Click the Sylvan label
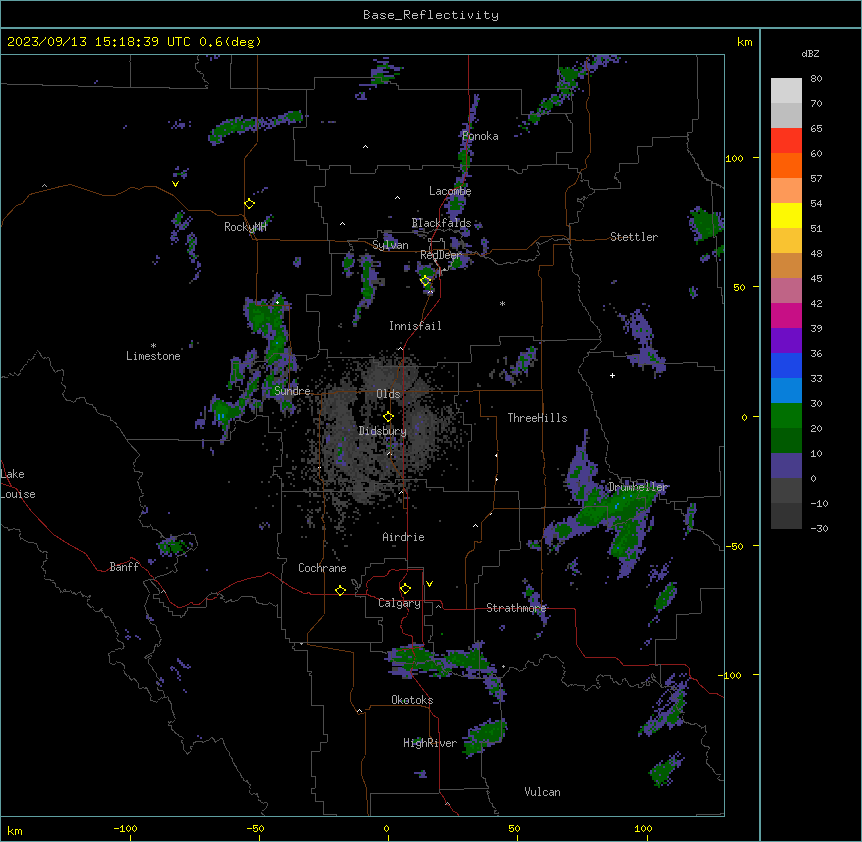The image size is (862, 842). tap(390, 245)
